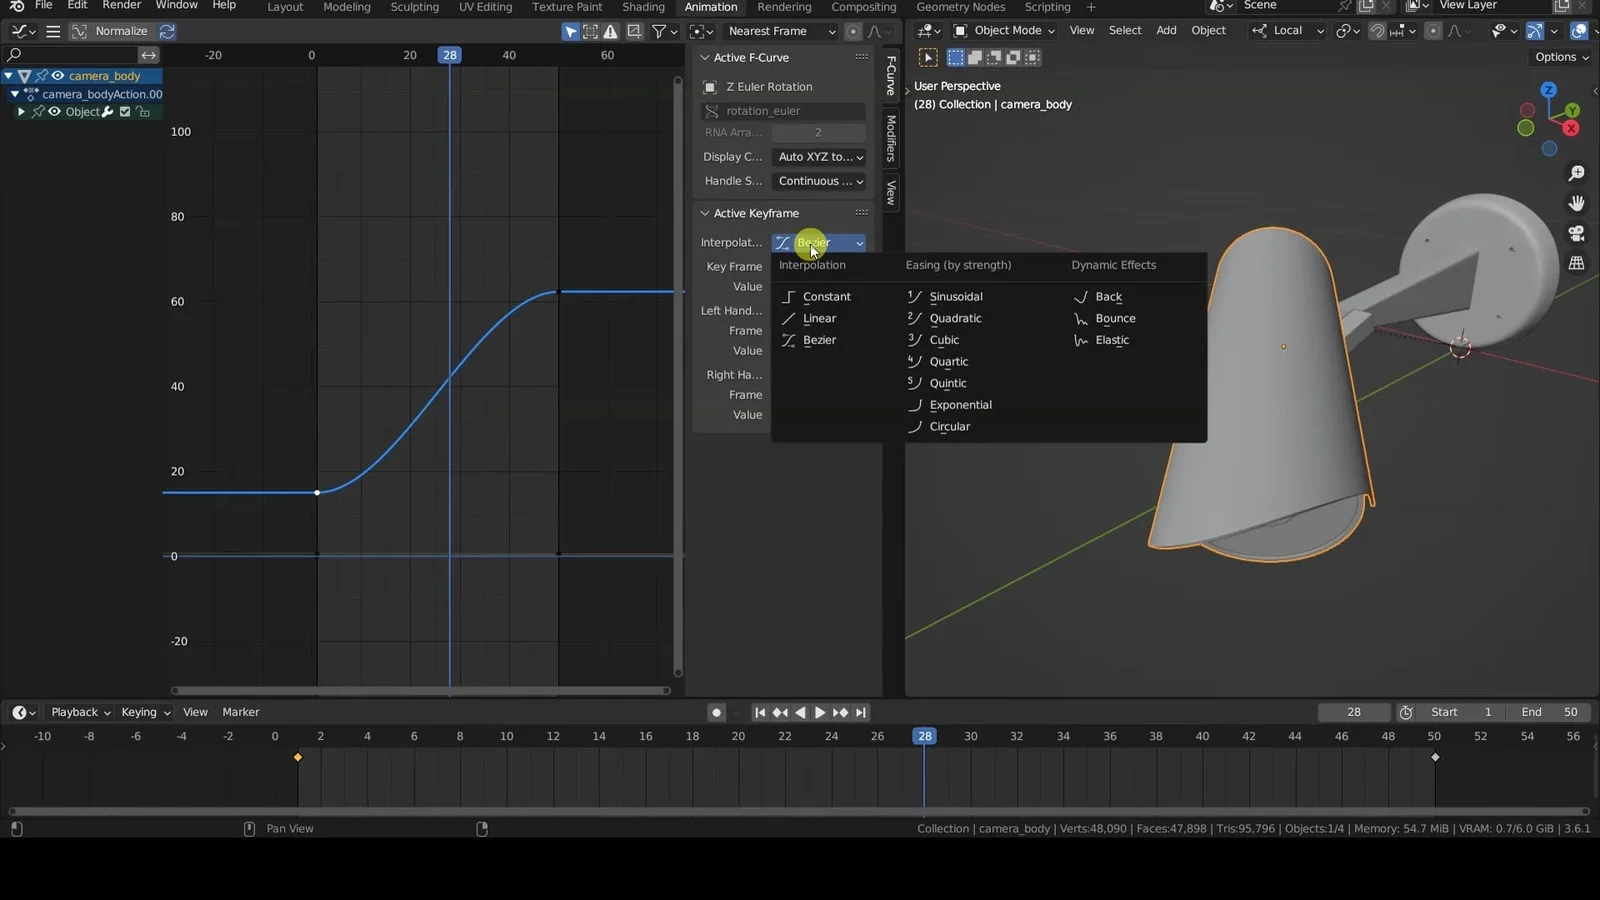
Task: Toggle the Object channel checkbox
Action: click(125, 112)
